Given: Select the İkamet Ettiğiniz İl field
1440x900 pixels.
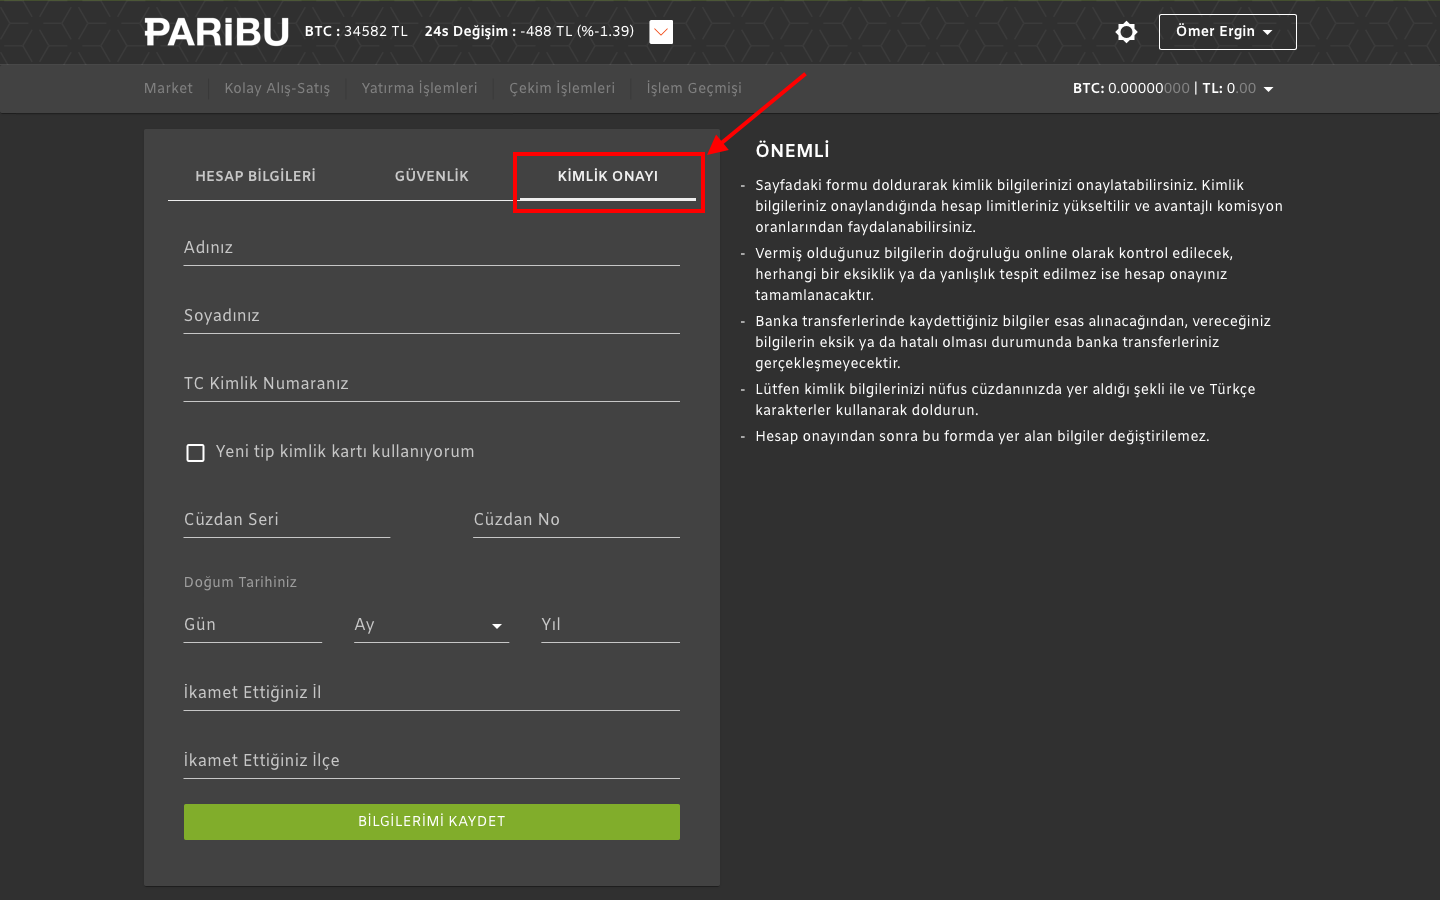Looking at the screenshot, I should point(431,692).
